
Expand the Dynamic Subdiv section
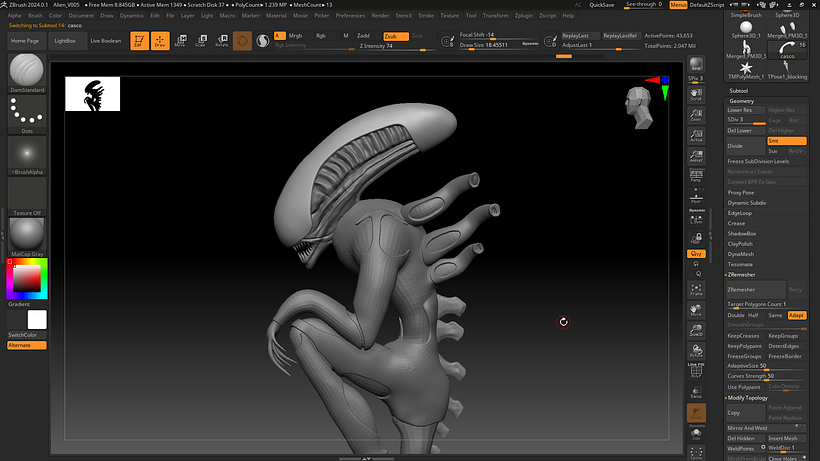[x=747, y=203]
